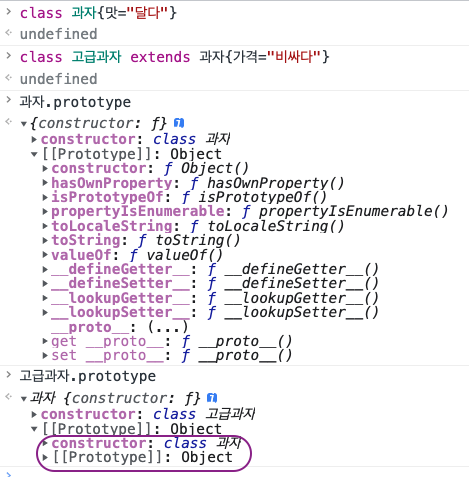Invoke __proto__ getter (...) value

[x=168, y=327]
